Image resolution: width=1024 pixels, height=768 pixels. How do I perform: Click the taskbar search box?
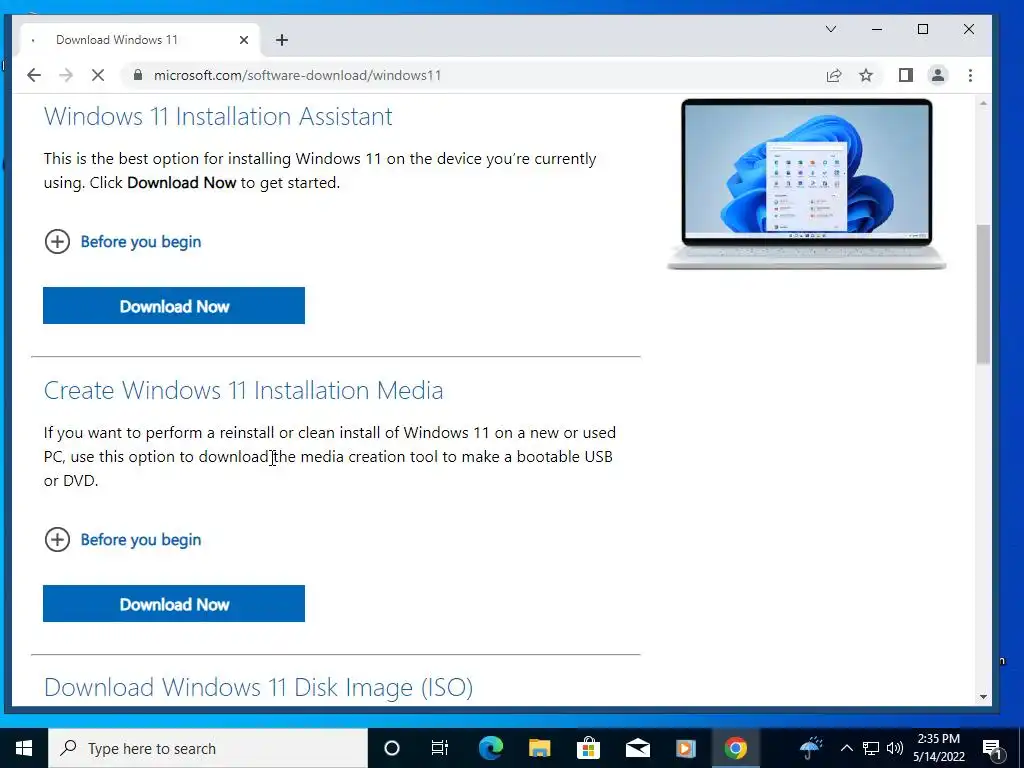tap(208, 748)
